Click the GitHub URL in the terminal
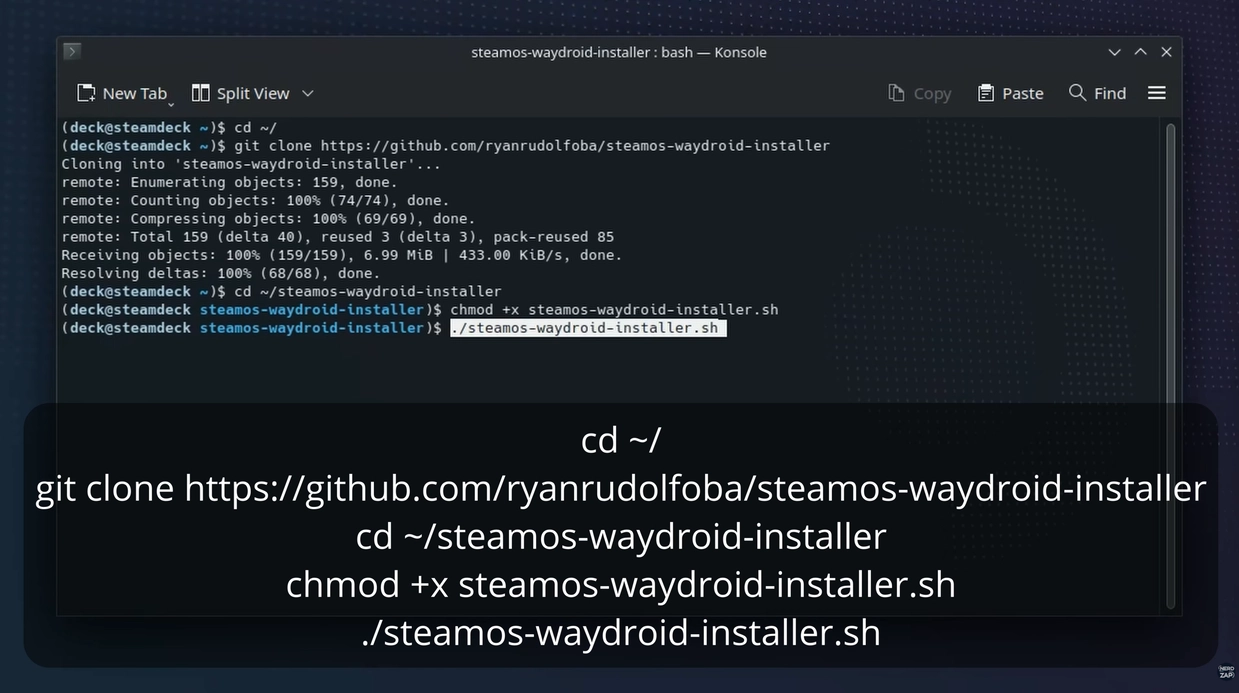The height and width of the screenshot is (693, 1239). pyautogui.click(x=574, y=146)
